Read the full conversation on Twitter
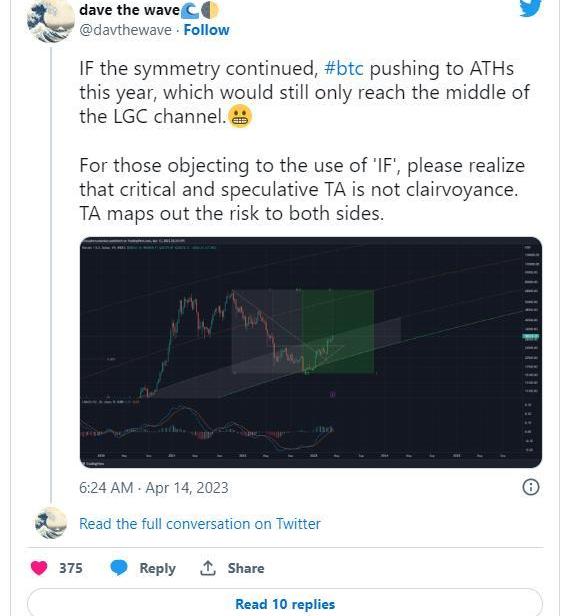 [200, 524]
